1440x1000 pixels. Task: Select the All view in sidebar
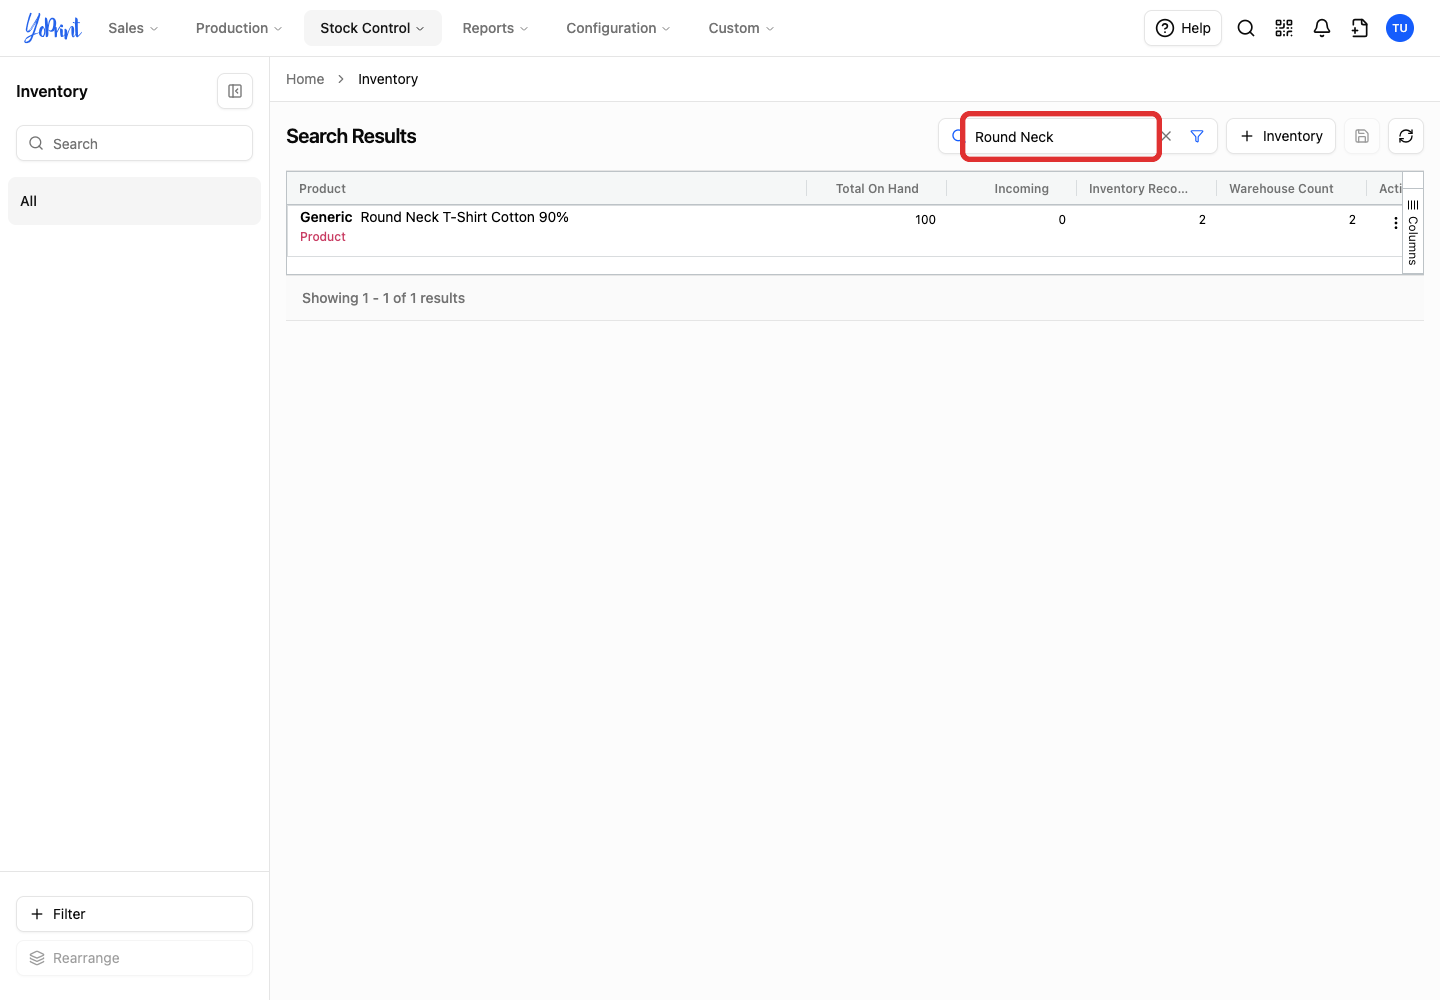click(x=134, y=201)
